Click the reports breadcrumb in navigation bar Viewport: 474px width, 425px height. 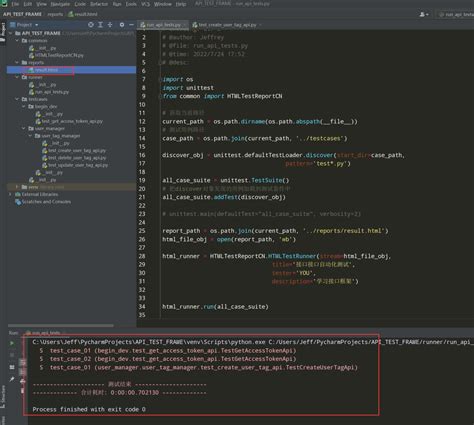click(55, 14)
